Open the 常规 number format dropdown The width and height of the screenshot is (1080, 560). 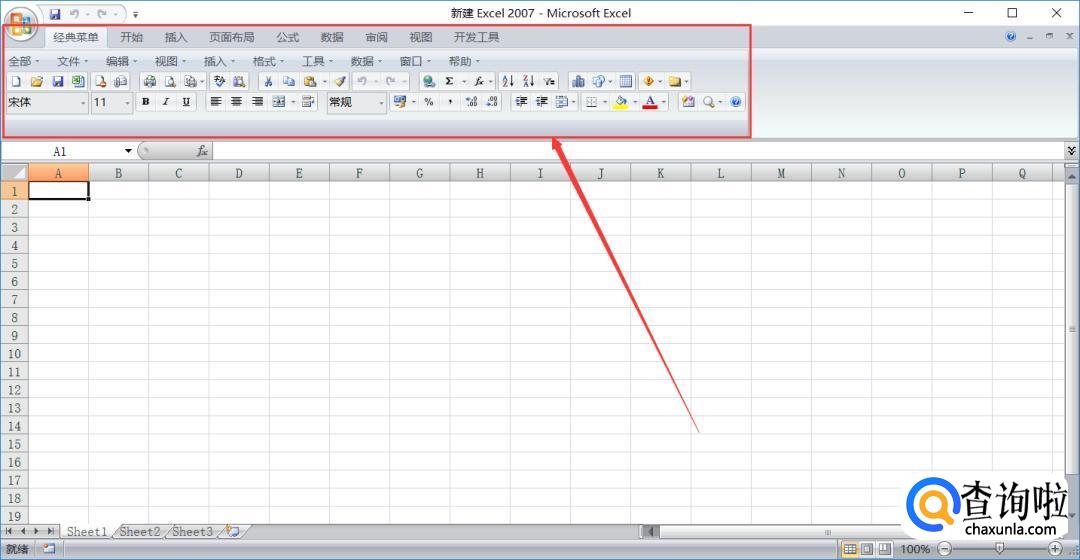381,103
